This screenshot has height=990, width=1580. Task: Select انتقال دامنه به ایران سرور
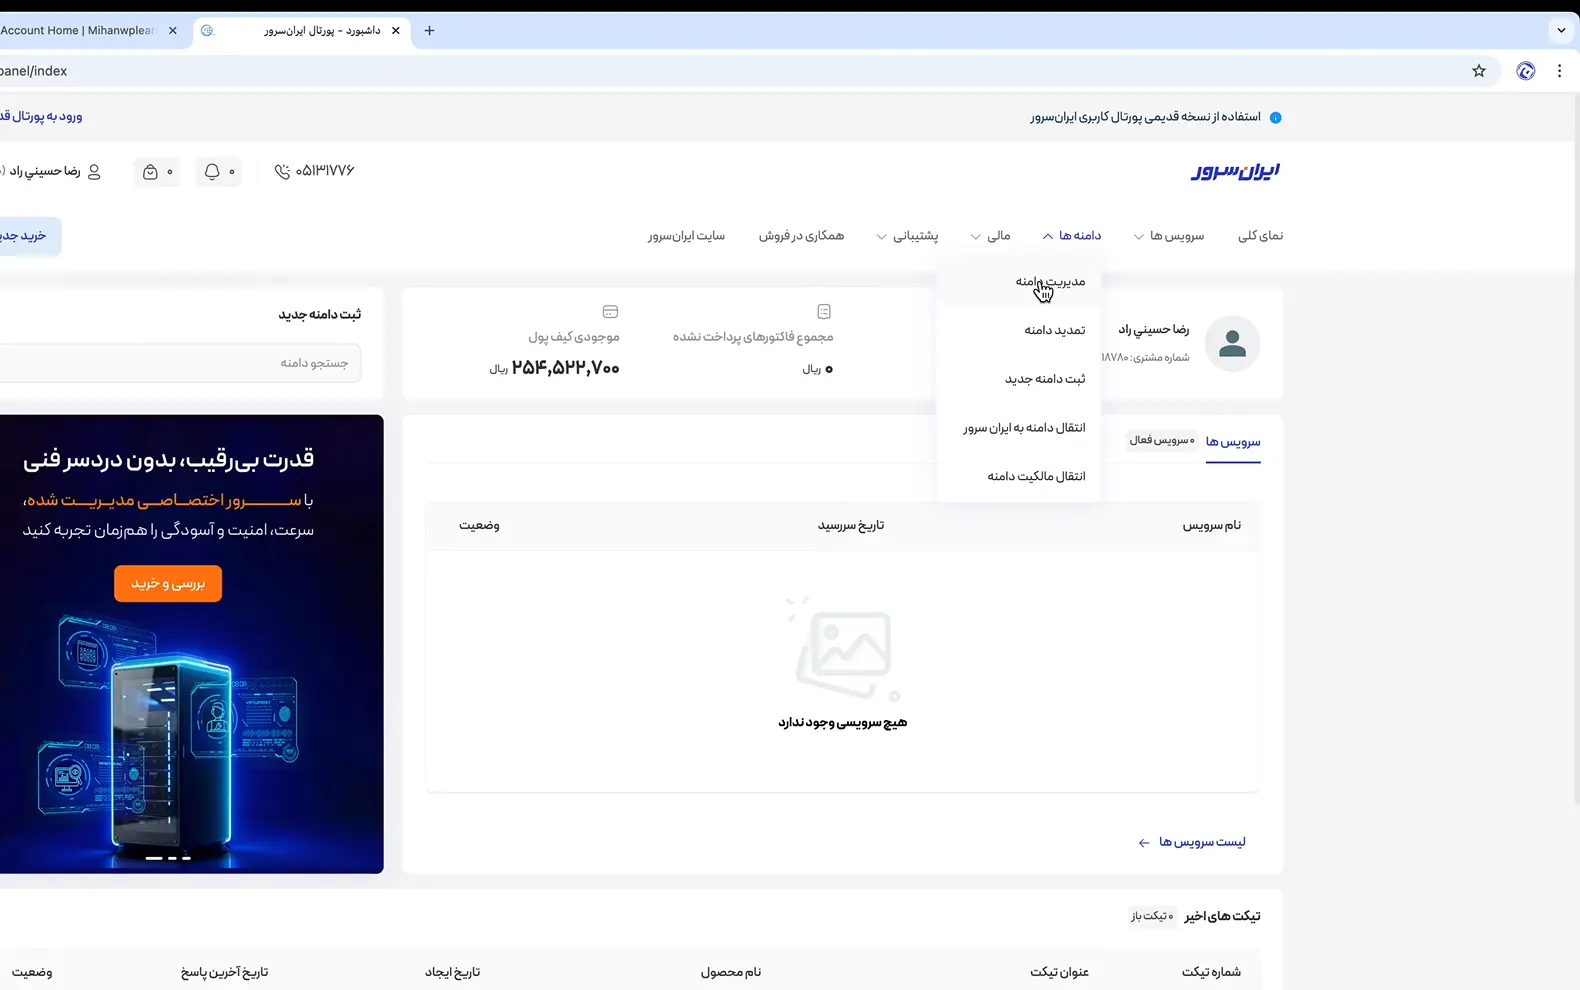(1019, 428)
